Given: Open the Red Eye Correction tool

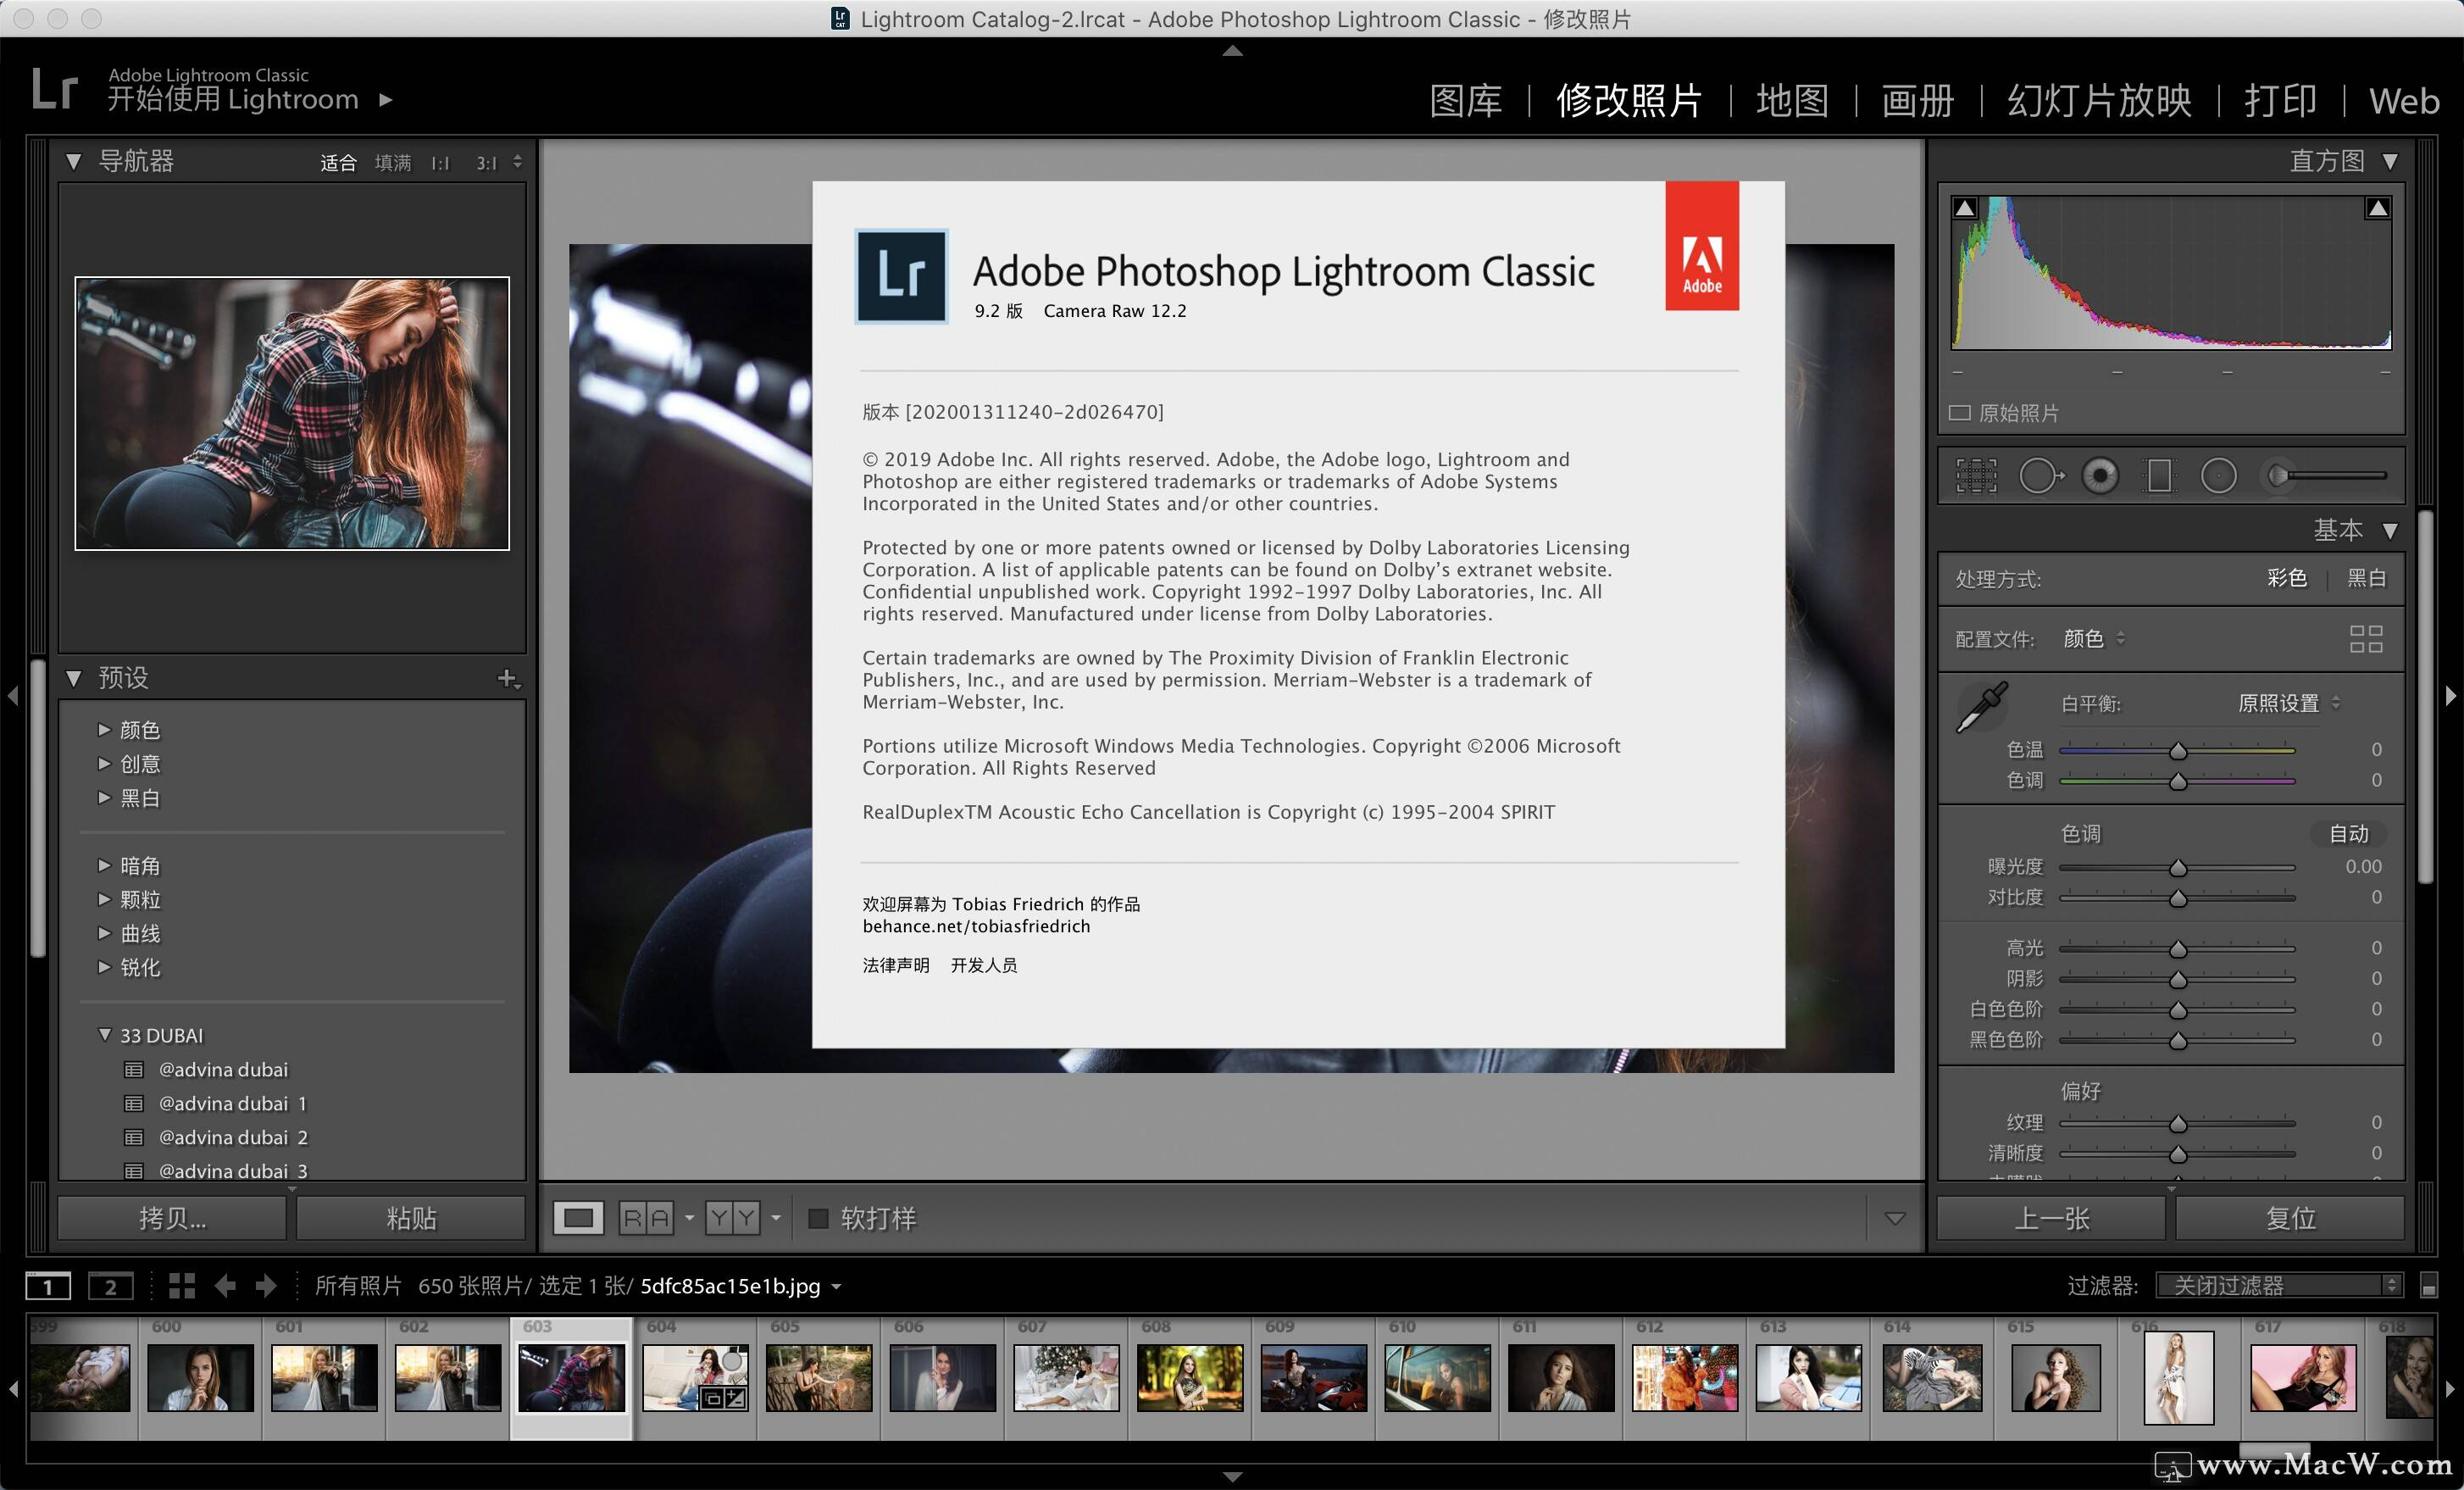Looking at the screenshot, I should 2100,475.
